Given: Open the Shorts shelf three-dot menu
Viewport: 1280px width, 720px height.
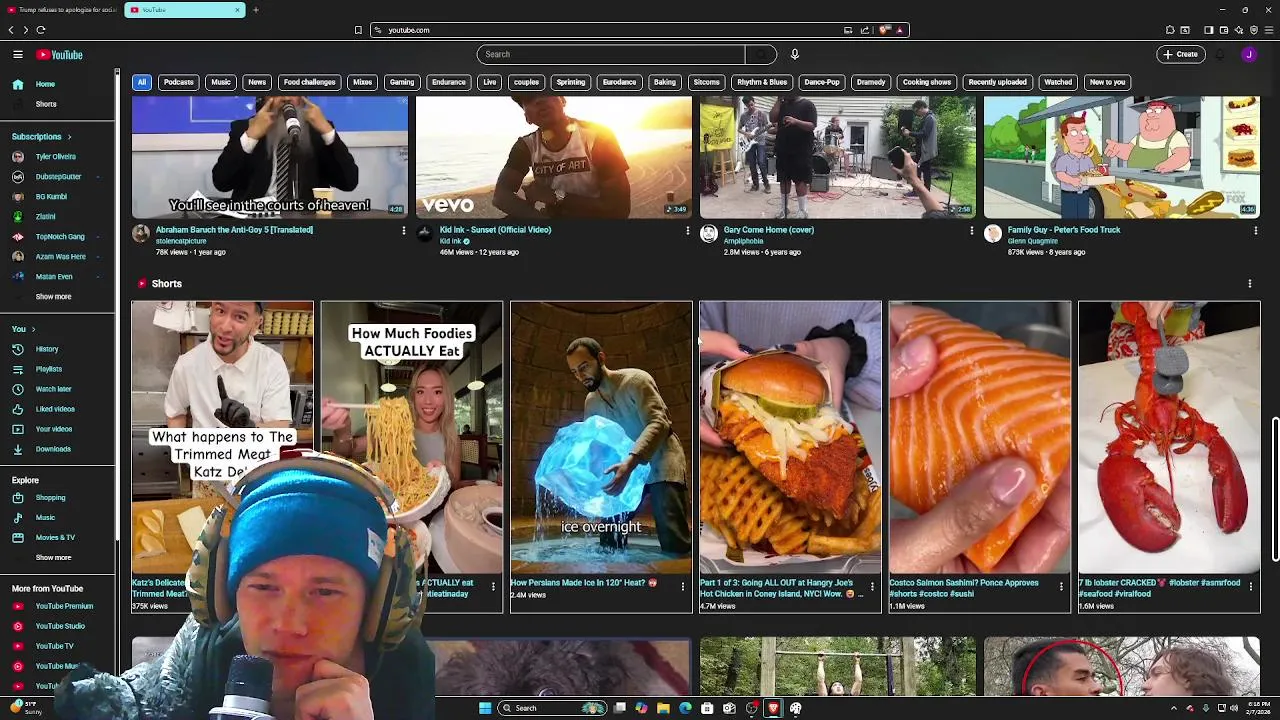Looking at the screenshot, I should [1249, 284].
